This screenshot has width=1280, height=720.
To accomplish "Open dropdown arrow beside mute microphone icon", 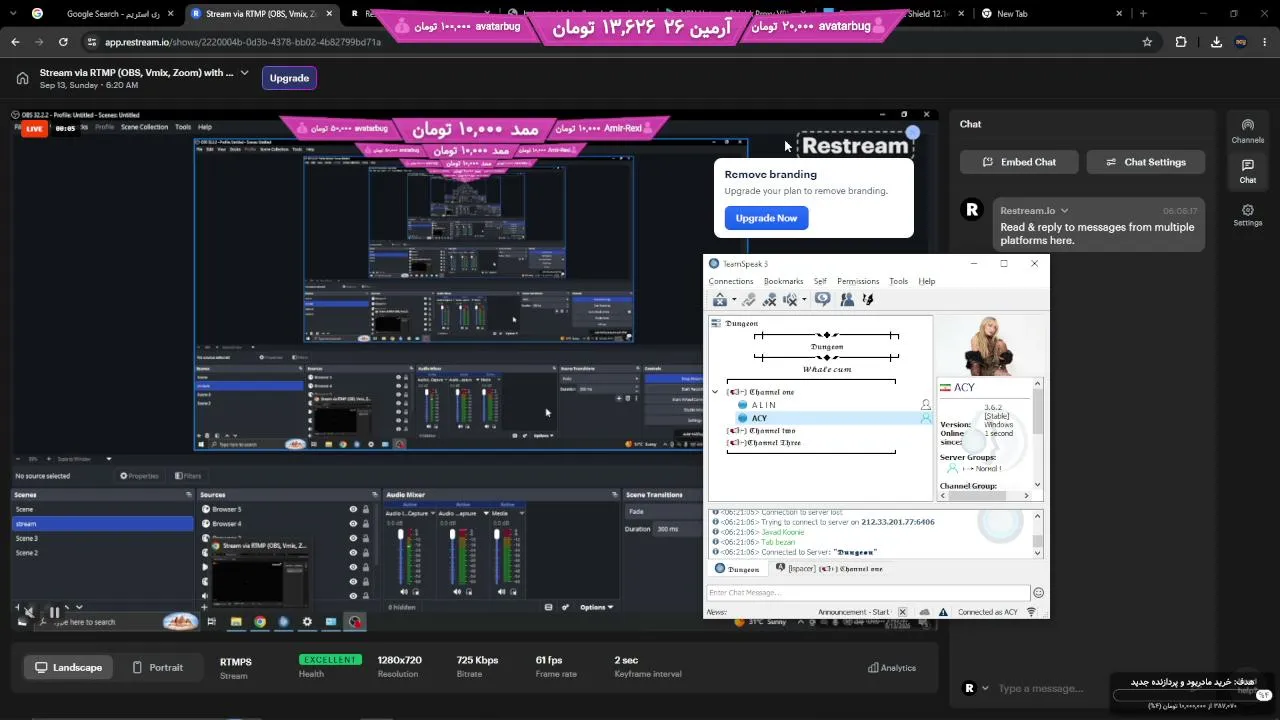I will pyautogui.click(x=804, y=300).
